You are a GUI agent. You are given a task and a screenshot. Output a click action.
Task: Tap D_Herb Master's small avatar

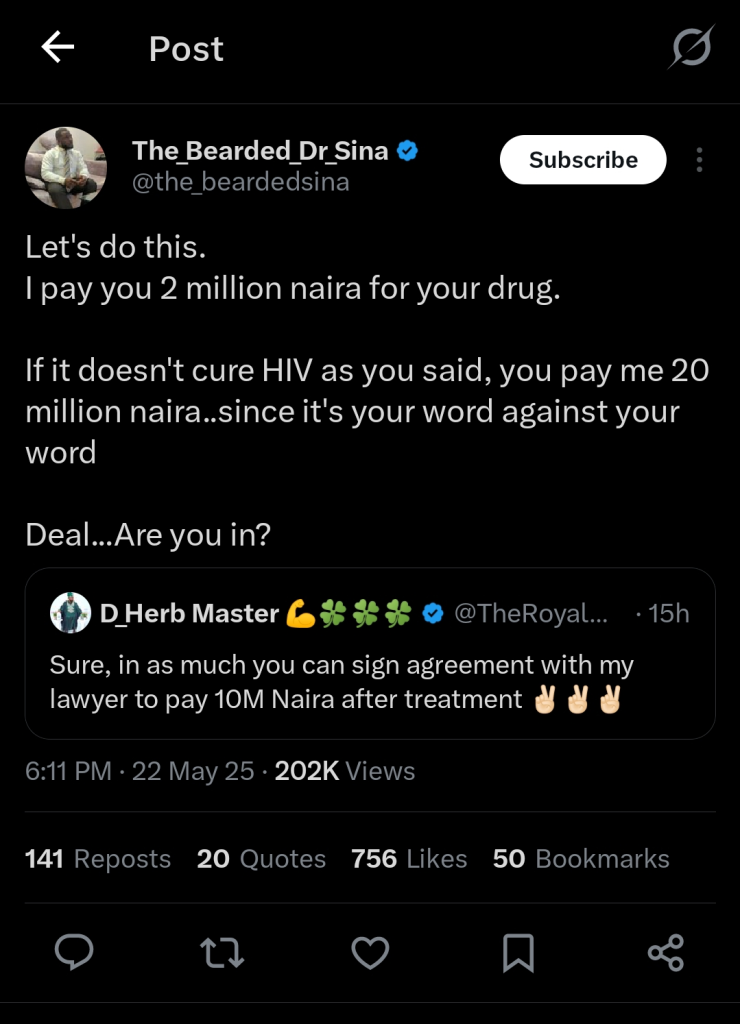[70, 612]
